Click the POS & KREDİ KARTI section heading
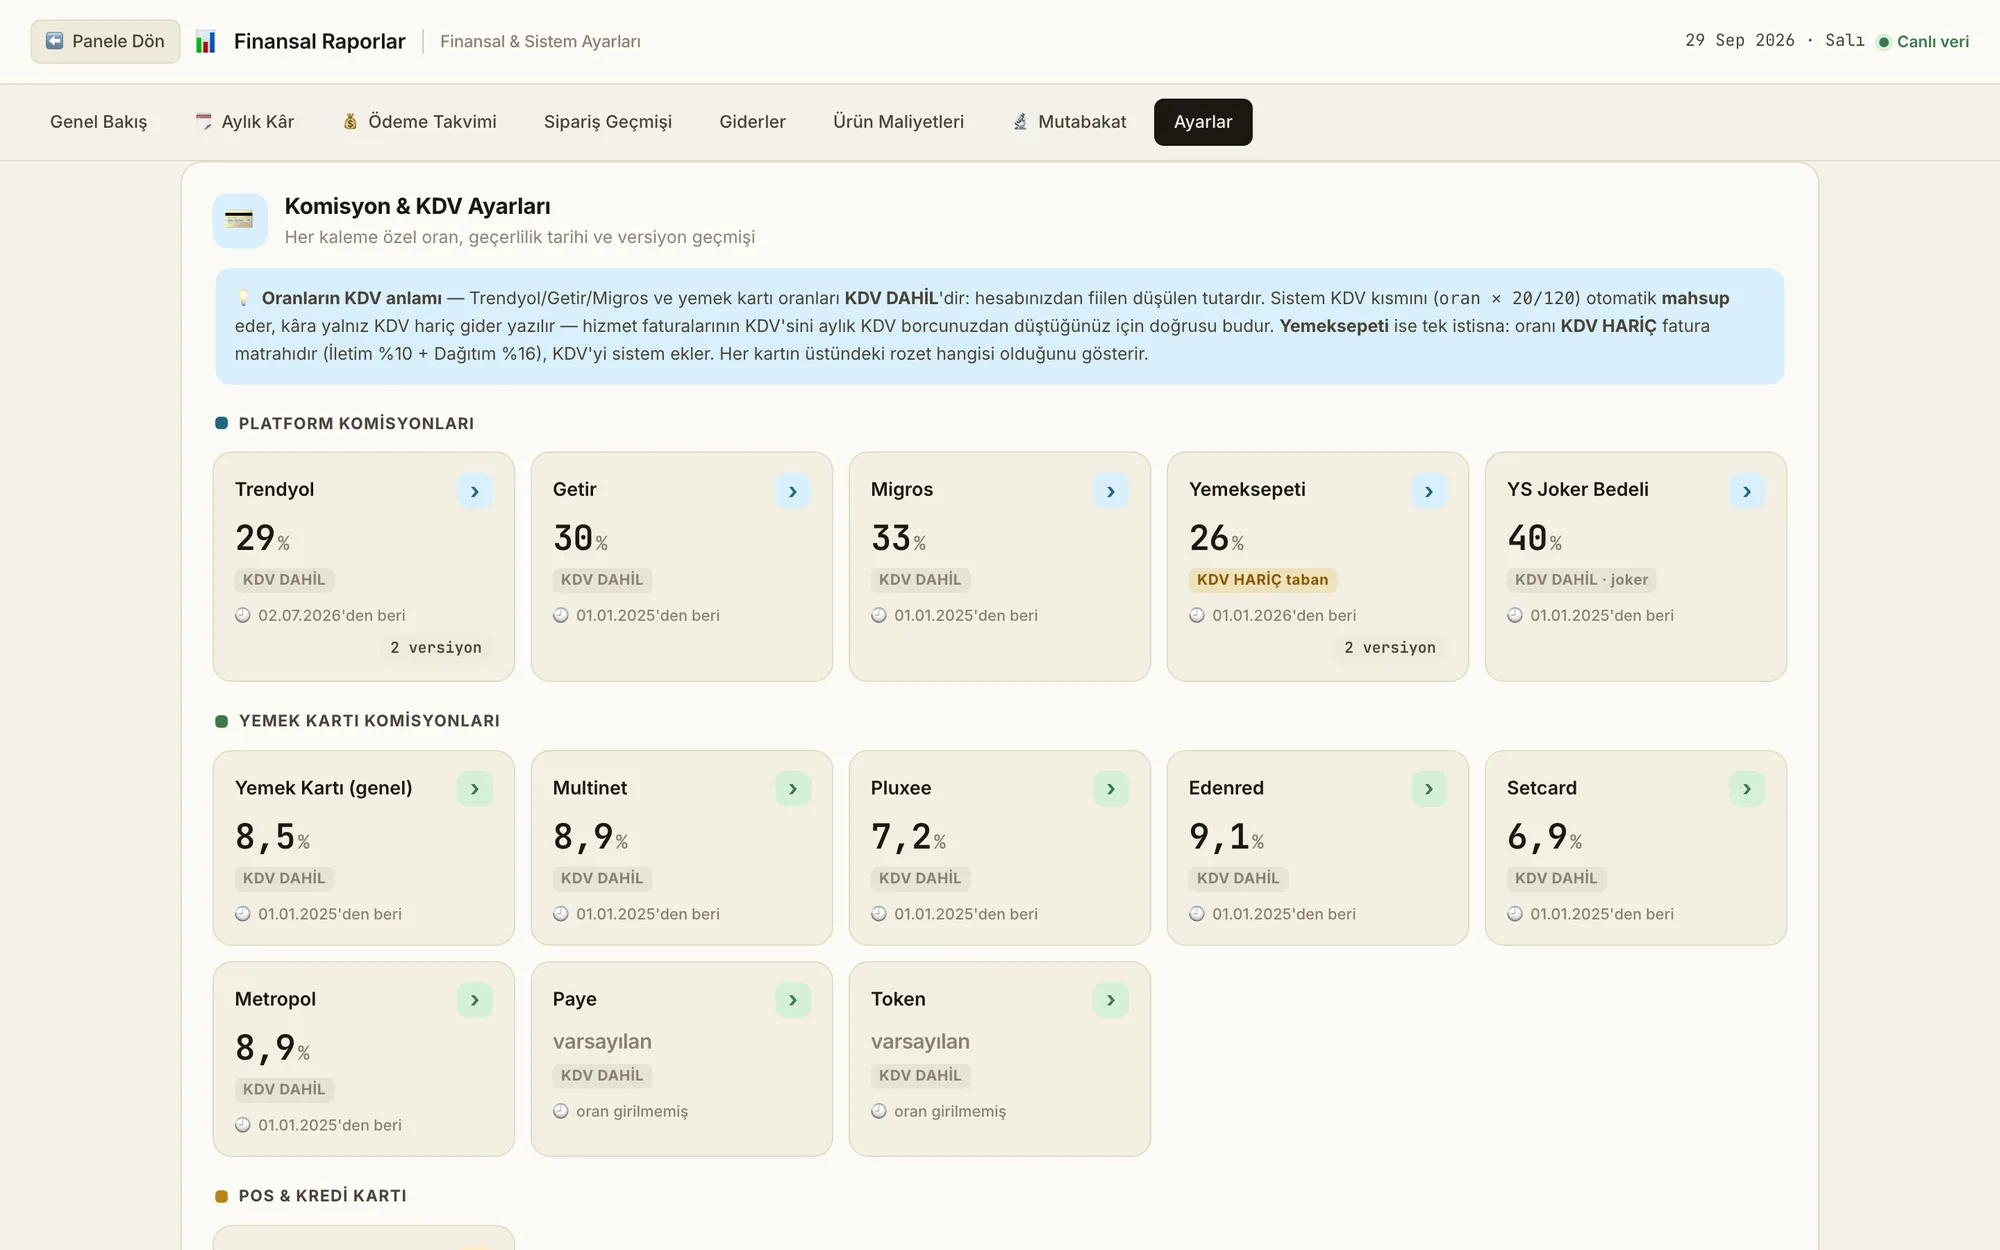The height and width of the screenshot is (1250, 2000). [322, 1196]
